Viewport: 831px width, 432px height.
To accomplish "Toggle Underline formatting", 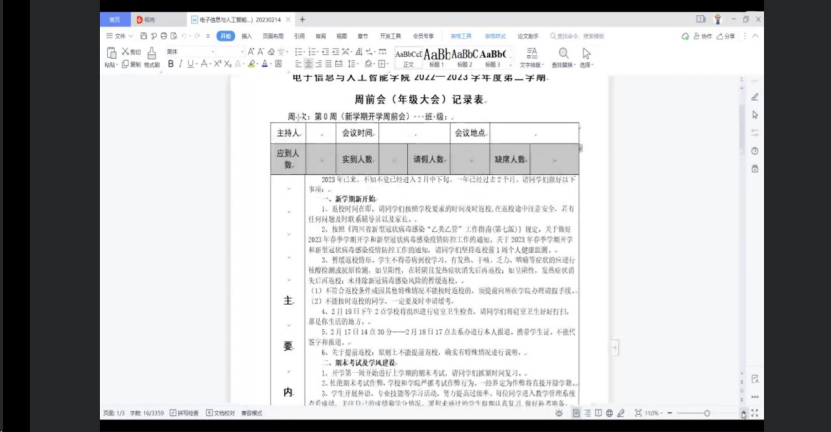I will coord(190,64).
